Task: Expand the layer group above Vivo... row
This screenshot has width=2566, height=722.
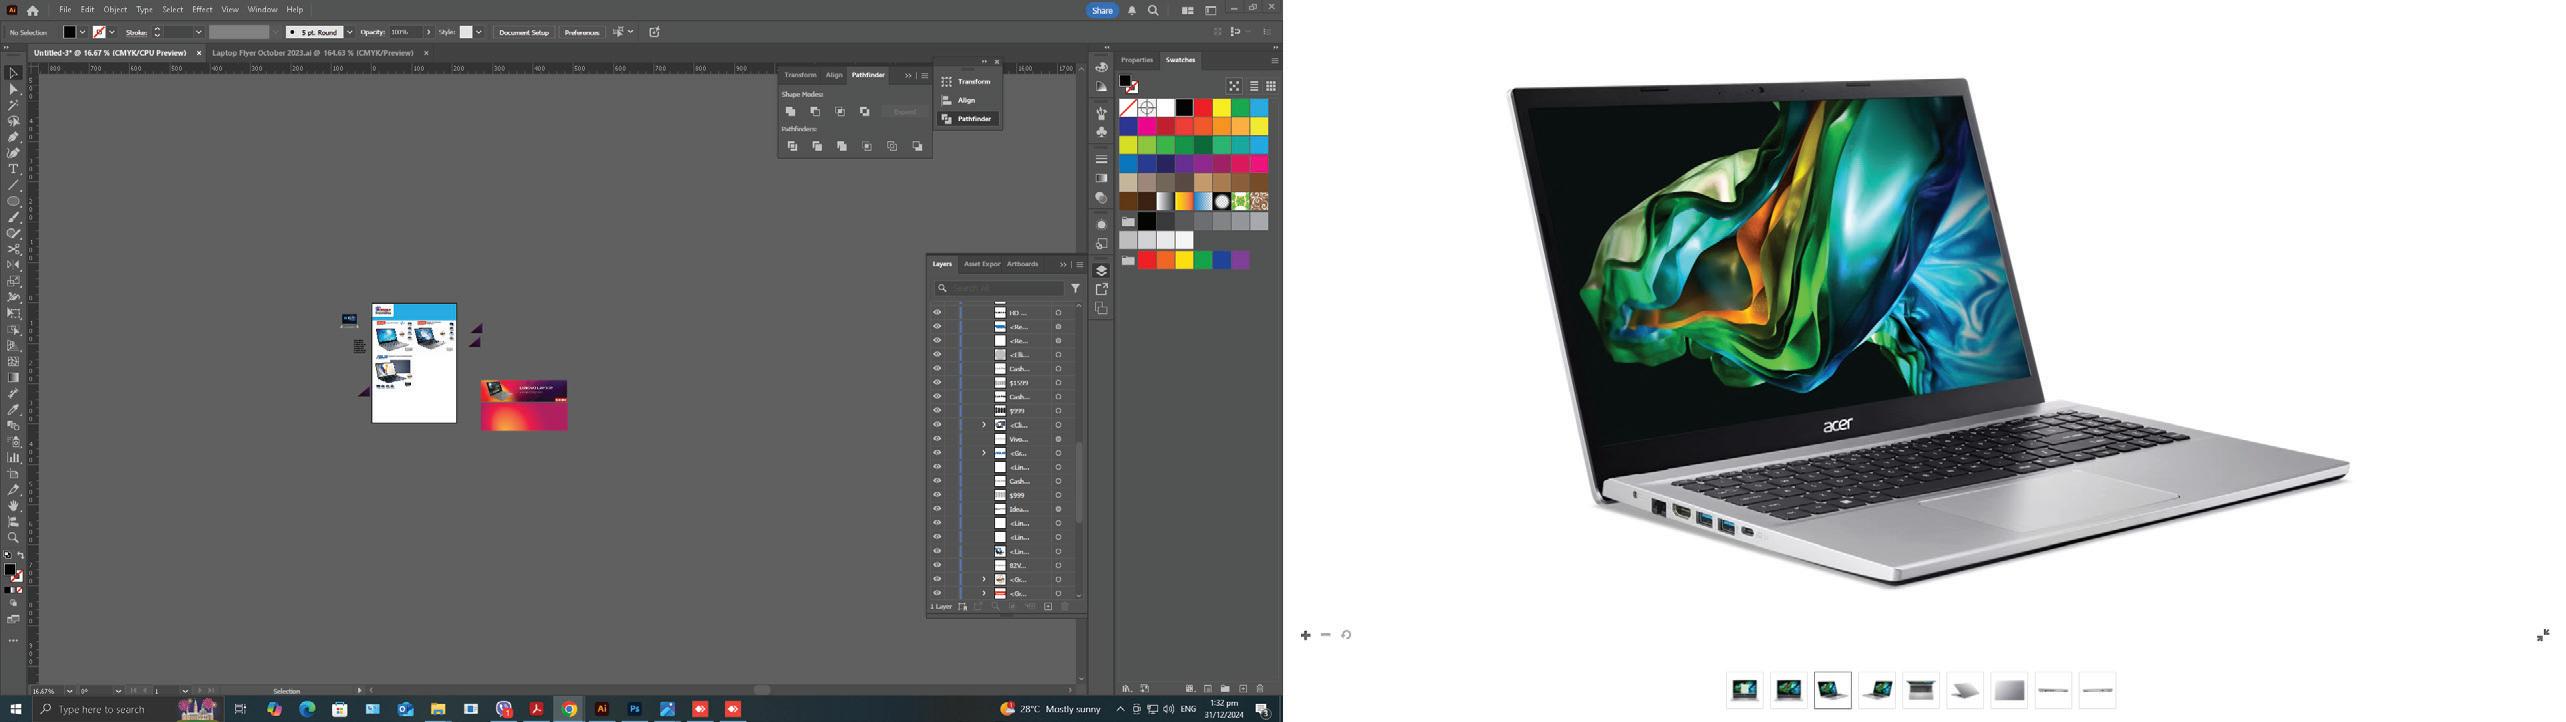Action: (x=984, y=425)
